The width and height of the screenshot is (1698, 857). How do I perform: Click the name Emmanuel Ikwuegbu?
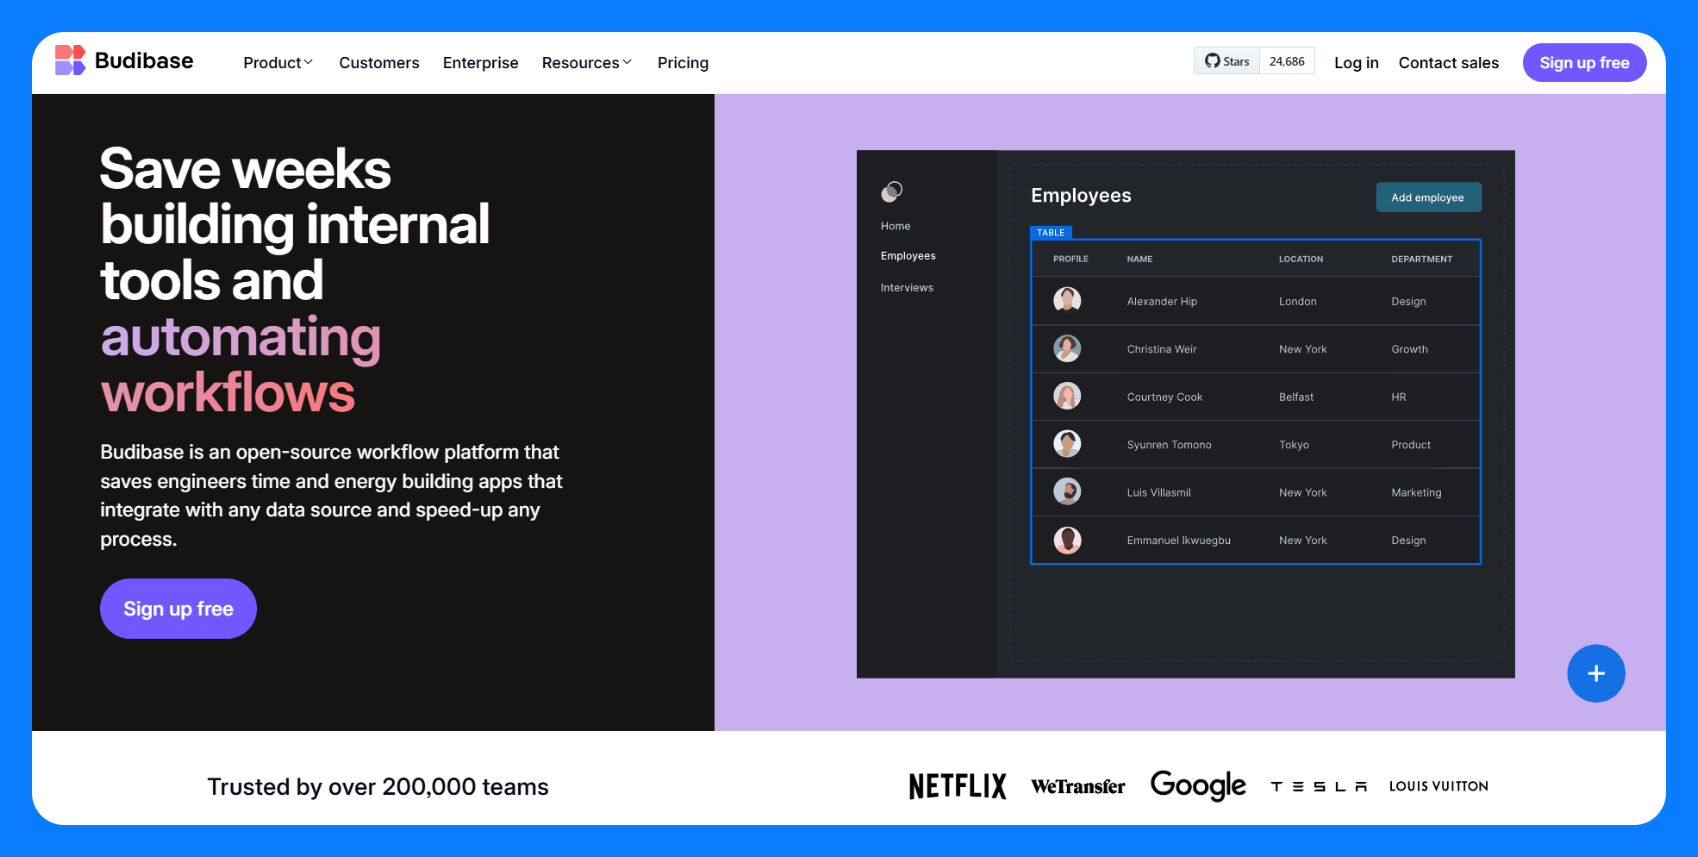1178,540
